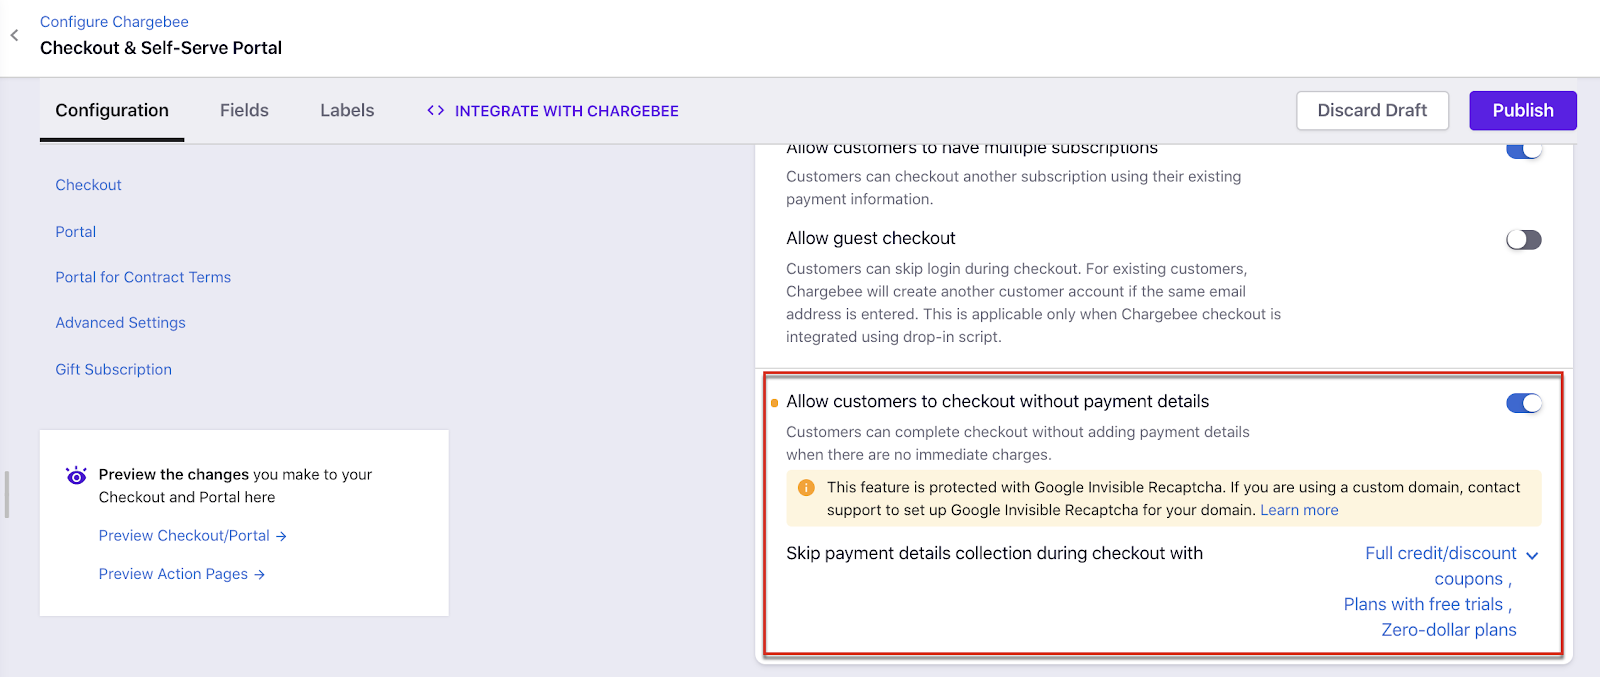This screenshot has height=677, width=1600.
Task: Open Advanced Settings in sidebar
Action: click(121, 323)
